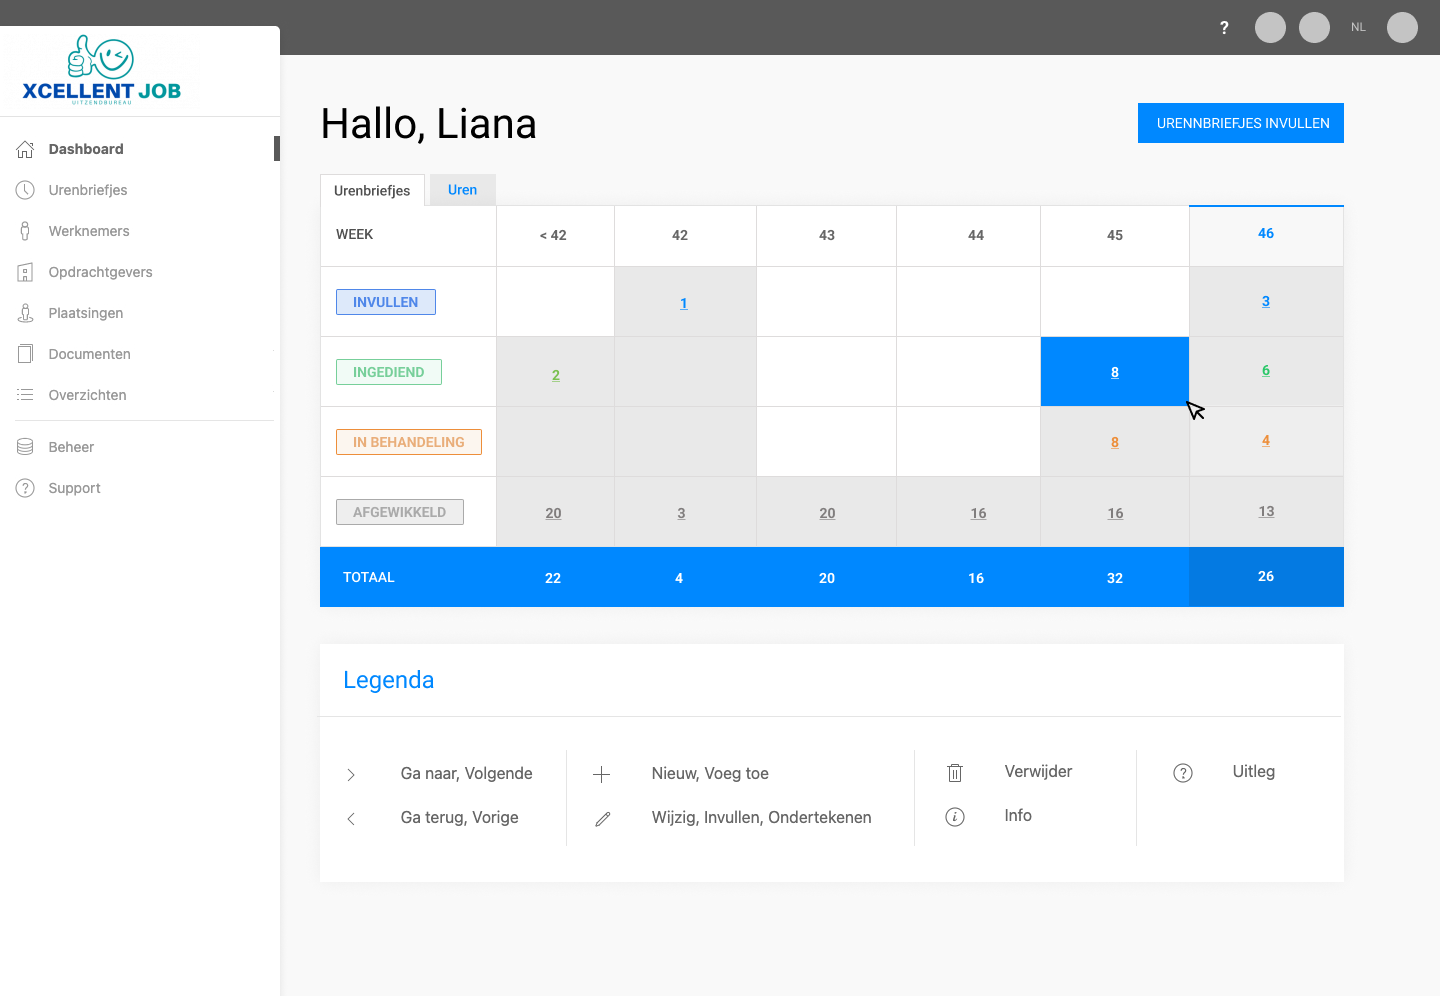The height and width of the screenshot is (996, 1440).
Task: Click the Plaatsingen sidebar icon
Action: (x=26, y=313)
